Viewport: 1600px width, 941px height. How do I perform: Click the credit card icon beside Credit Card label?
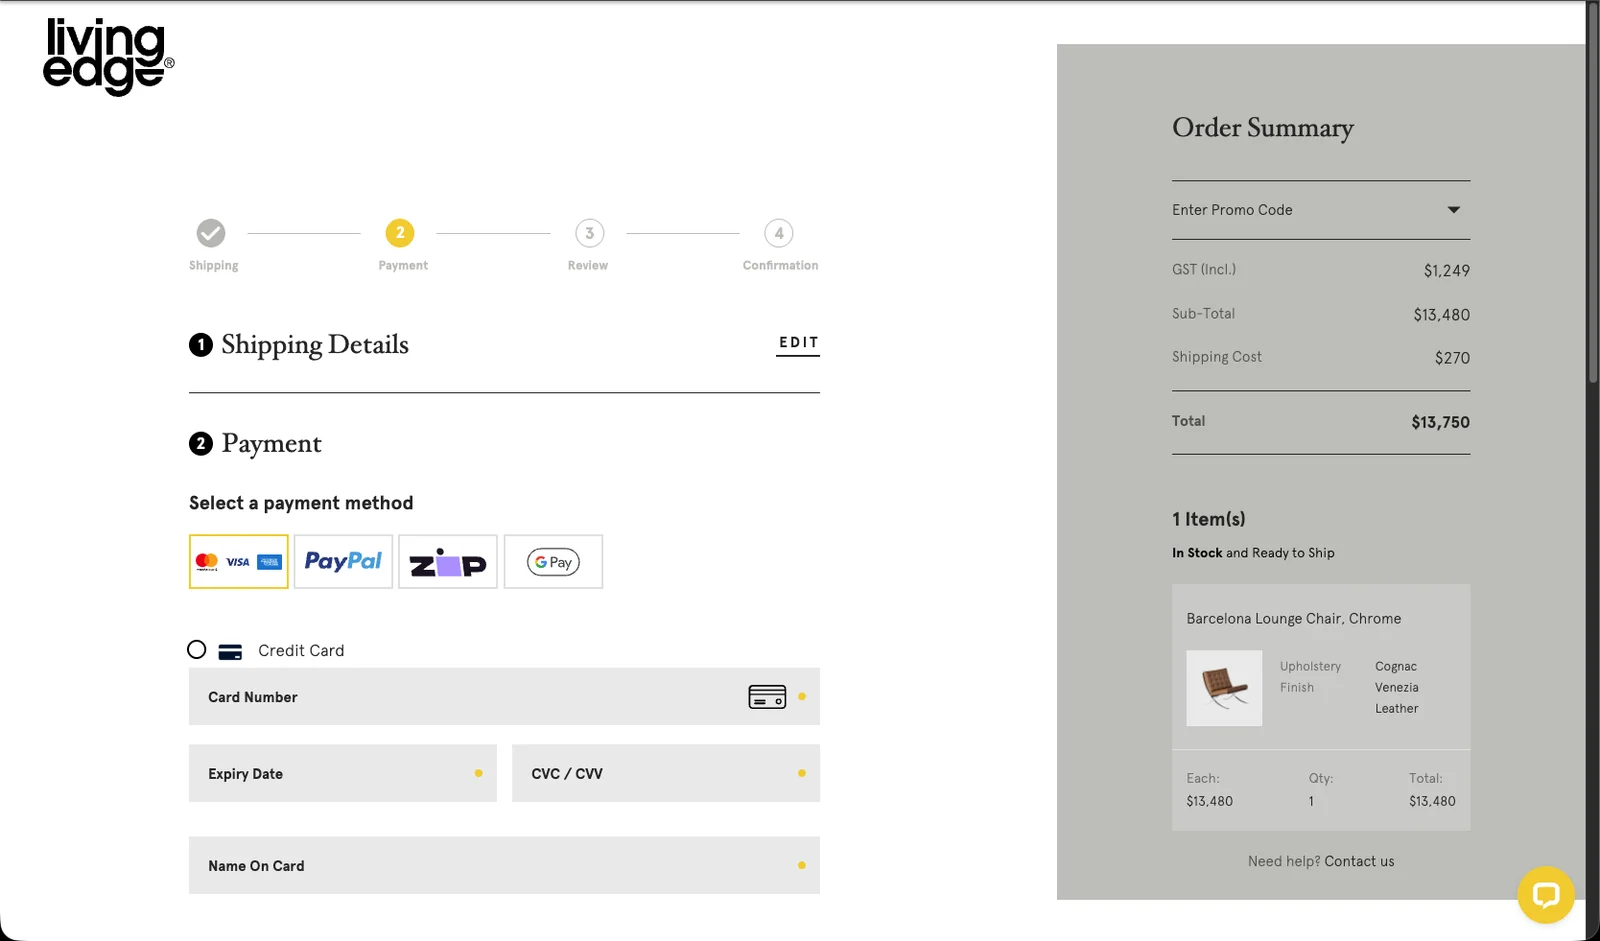pyautogui.click(x=230, y=652)
